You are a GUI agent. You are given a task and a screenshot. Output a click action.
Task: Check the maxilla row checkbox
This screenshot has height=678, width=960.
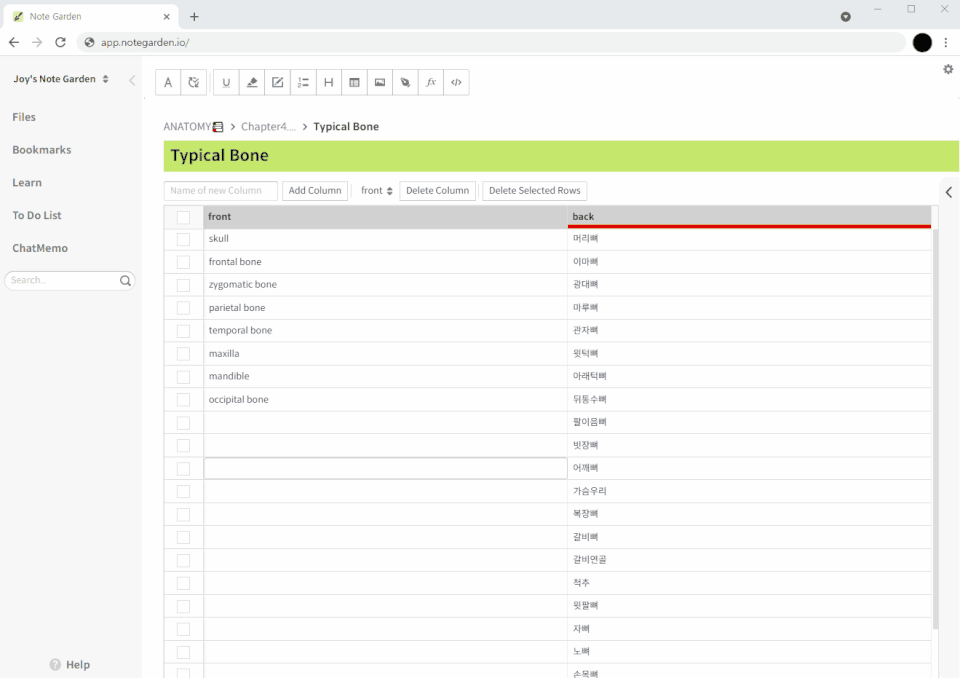183,354
